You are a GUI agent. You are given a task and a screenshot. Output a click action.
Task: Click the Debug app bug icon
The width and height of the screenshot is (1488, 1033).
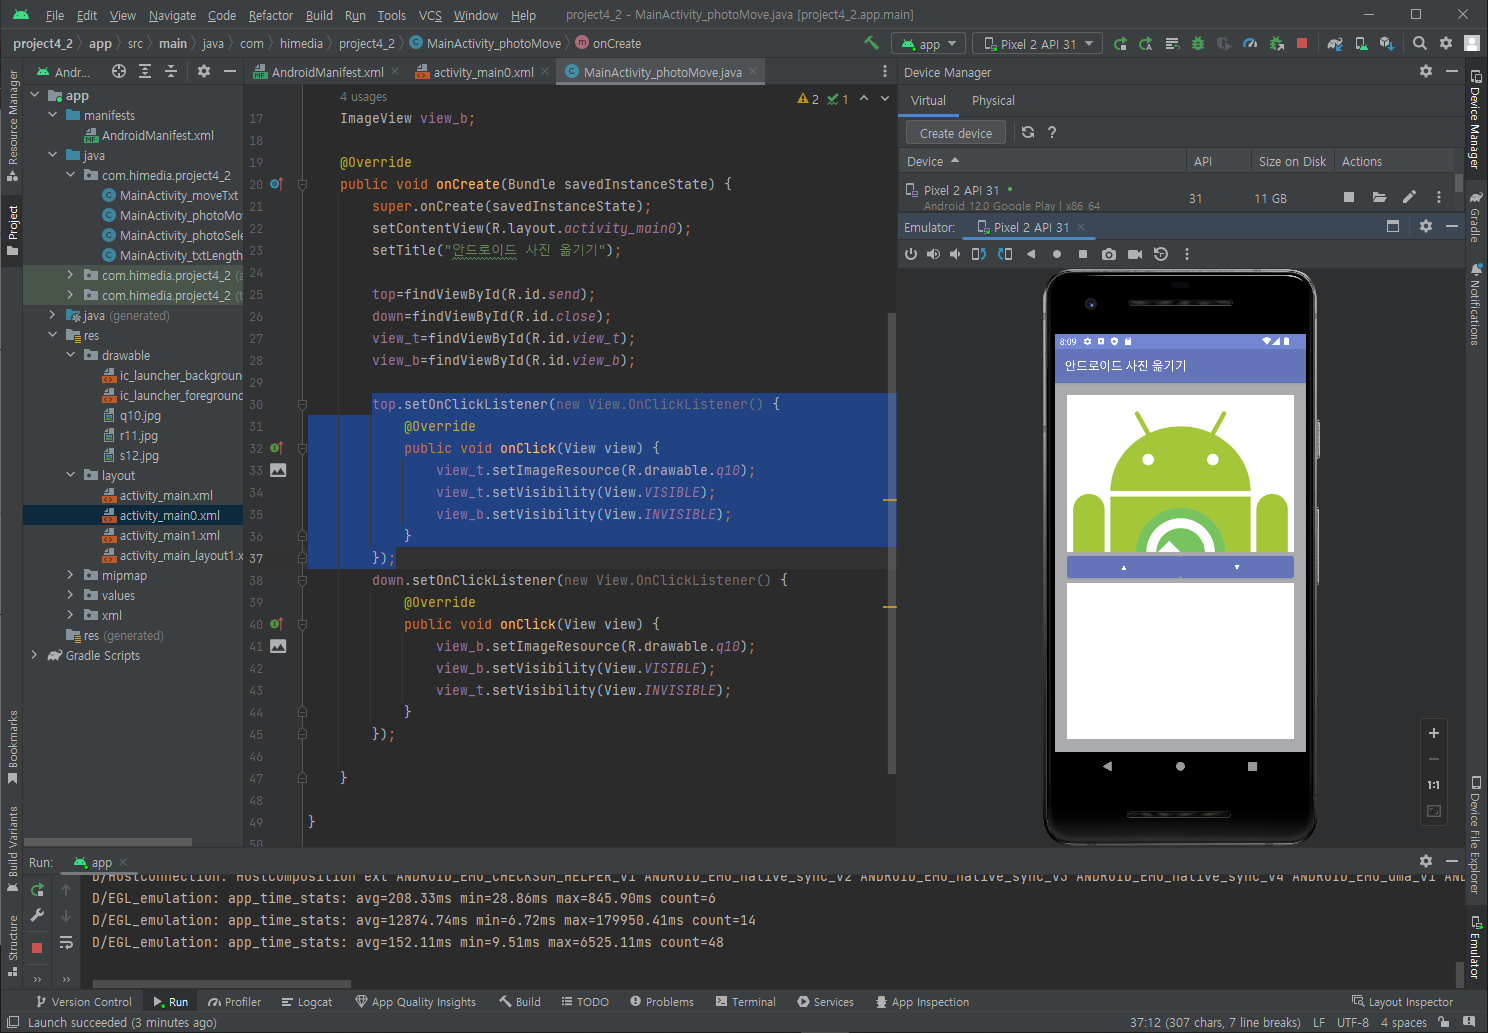tap(1198, 43)
